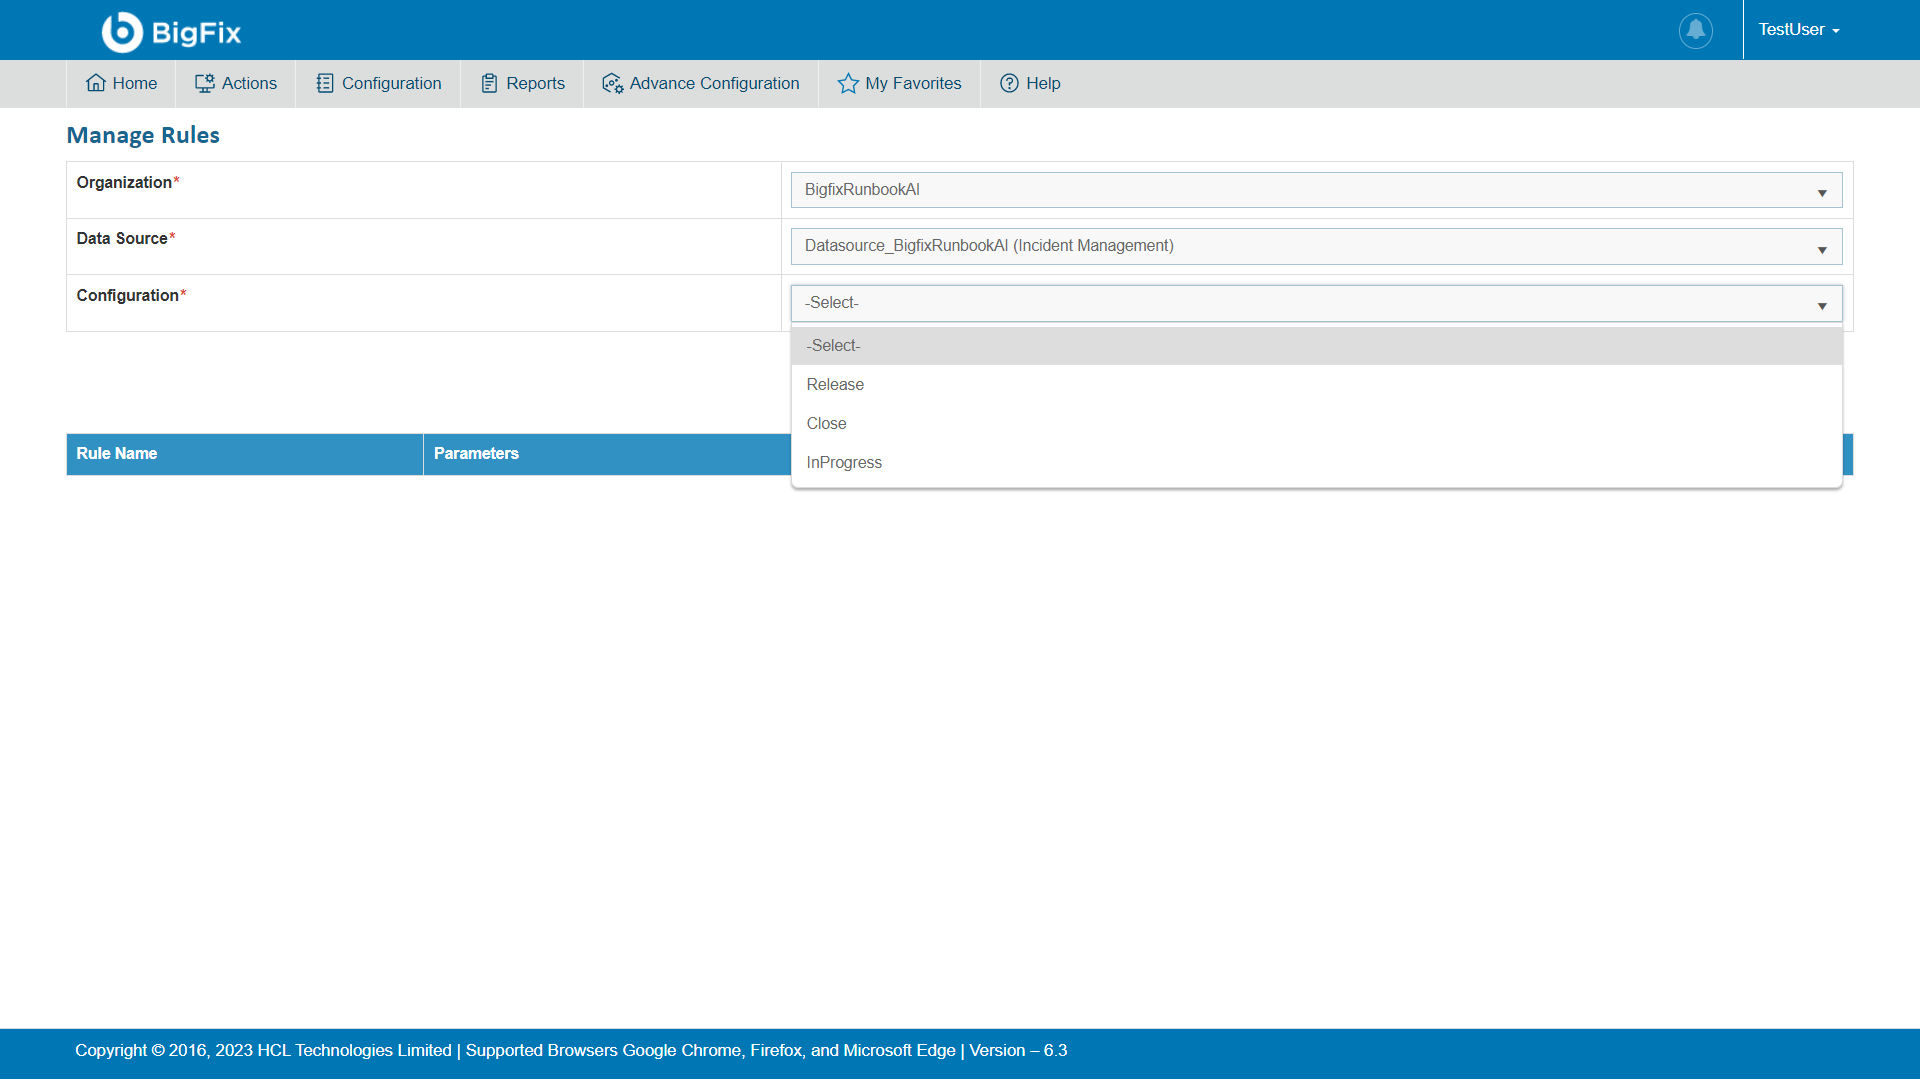Screen dimensions: 1920x1080
Task: Click the My Favorites star icon
Action: pos(848,83)
